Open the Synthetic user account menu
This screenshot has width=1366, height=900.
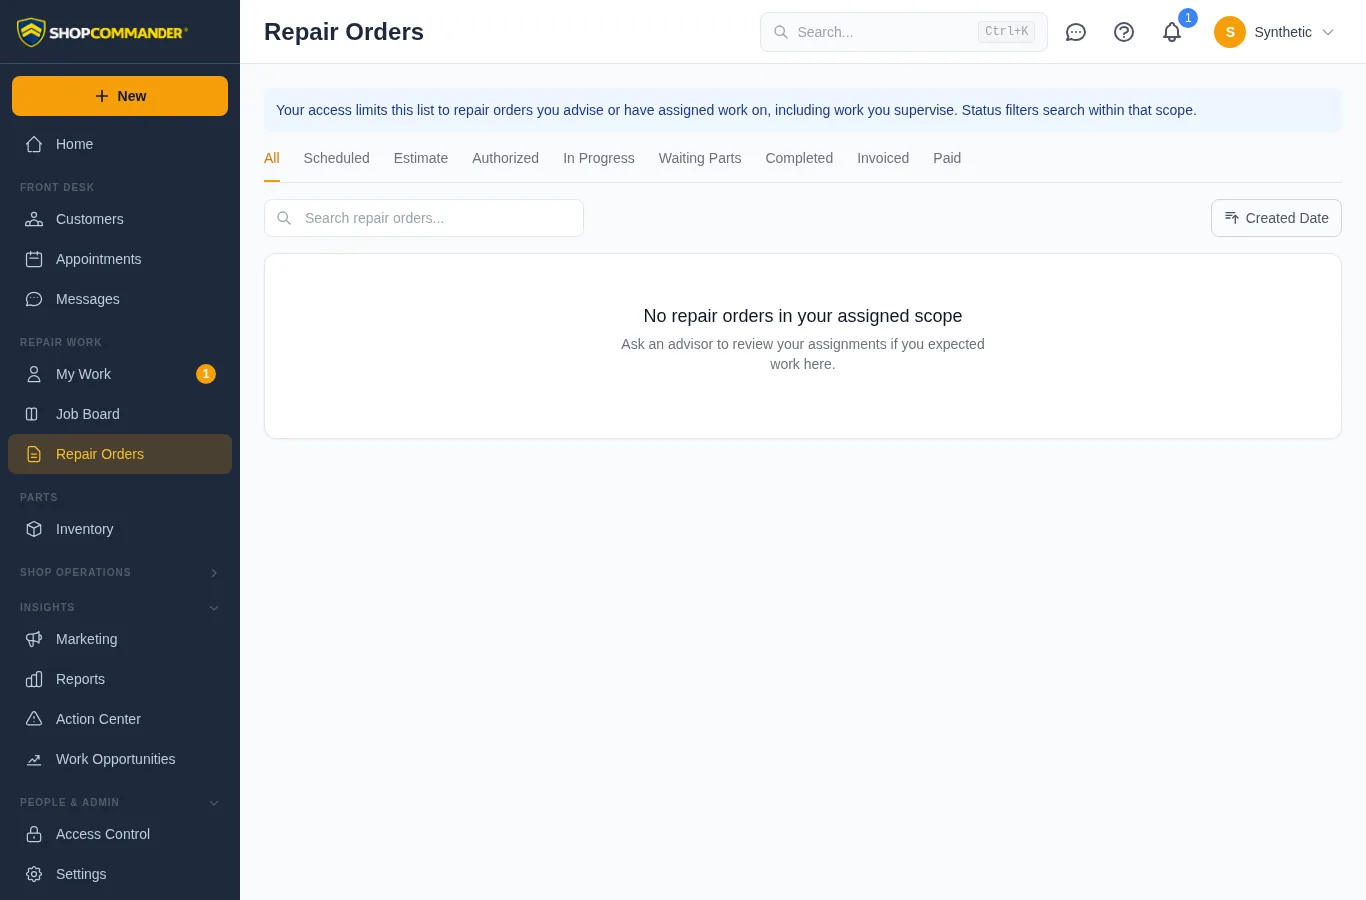pyautogui.click(x=1275, y=32)
